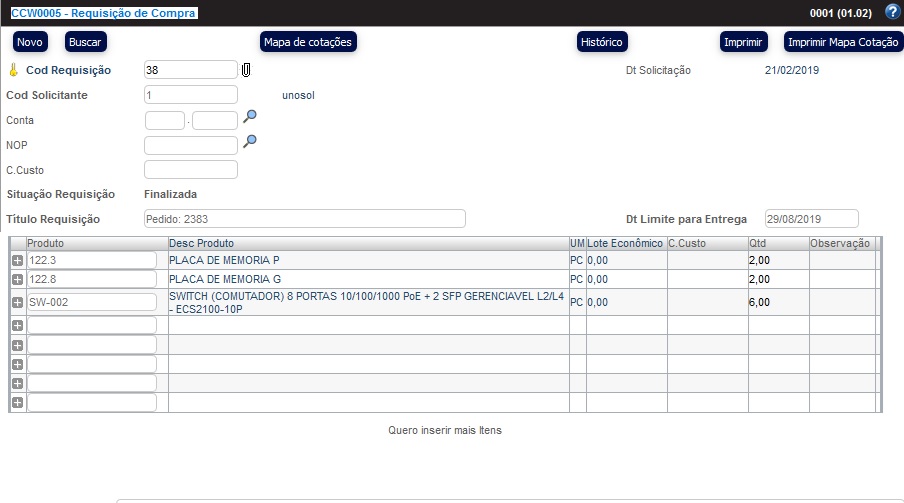
Task: Click the CCW0005 - Requisição de Compra title
Action: [104, 13]
